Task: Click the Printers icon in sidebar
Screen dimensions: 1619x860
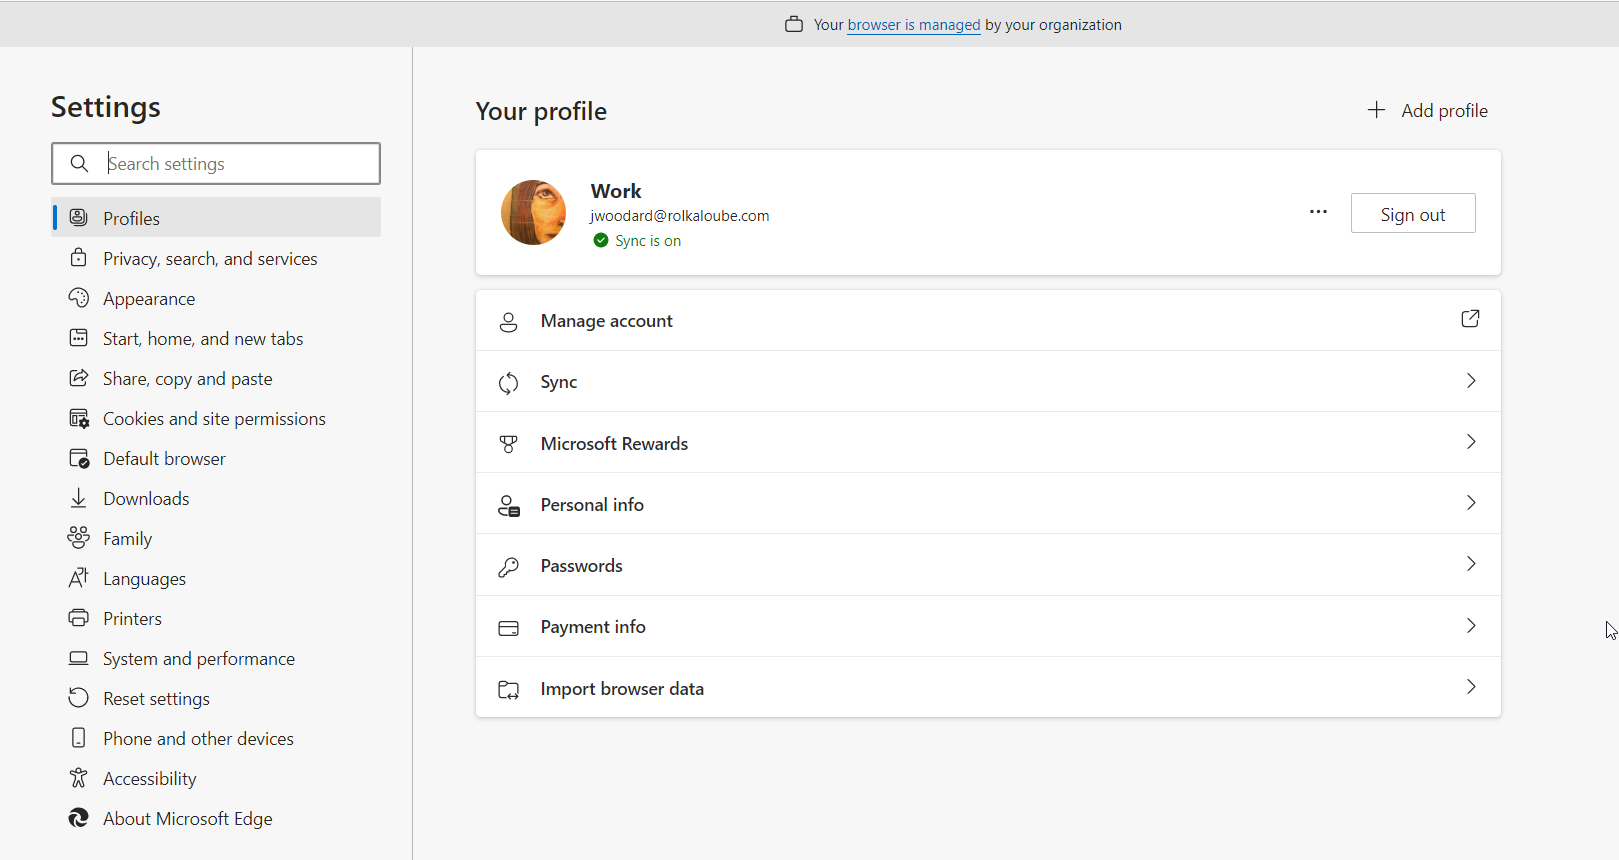Action: [79, 618]
